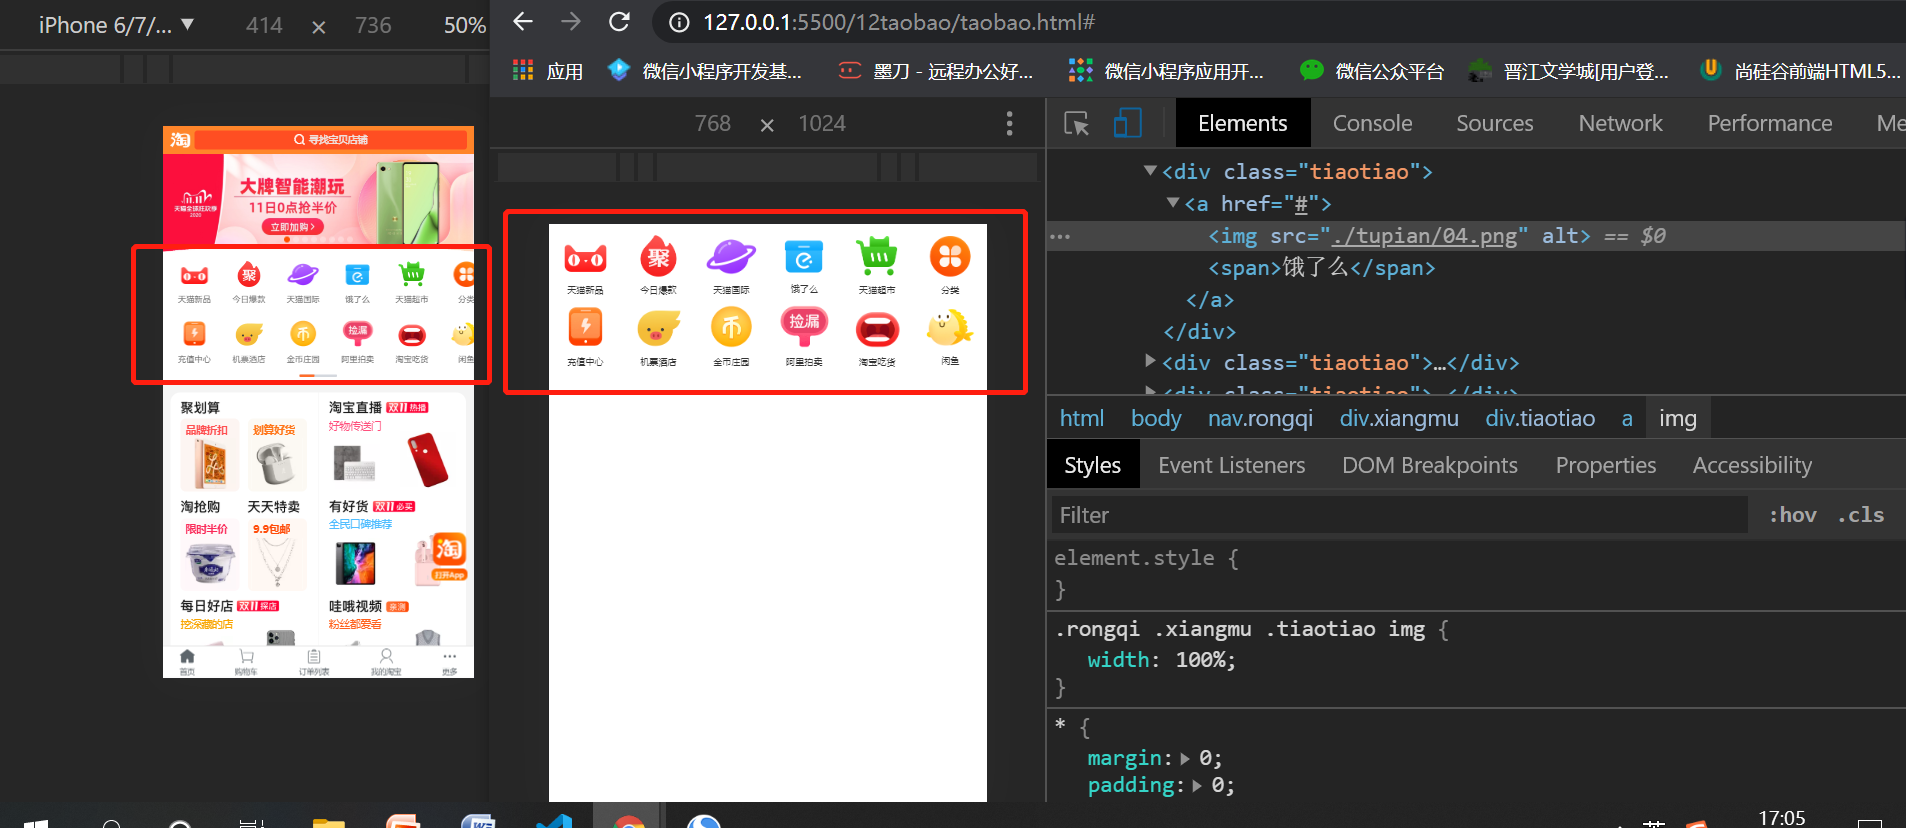Click 天猫新品 icon in iPhone preview
The width and height of the screenshot is (1906, 828).
tap(194, 275)
